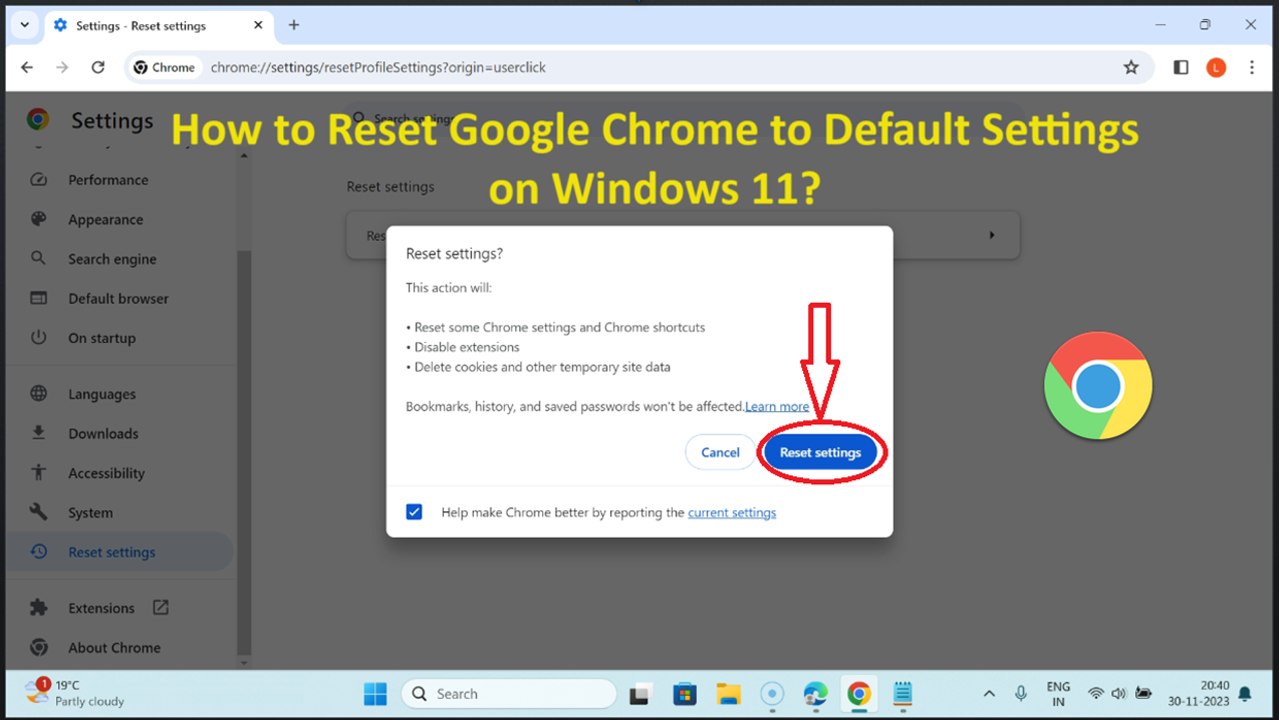Image resolution: width=1279 pixels, height=720 pixels.
Task: Open the notification bell icon
Action: click(1245, 694)
